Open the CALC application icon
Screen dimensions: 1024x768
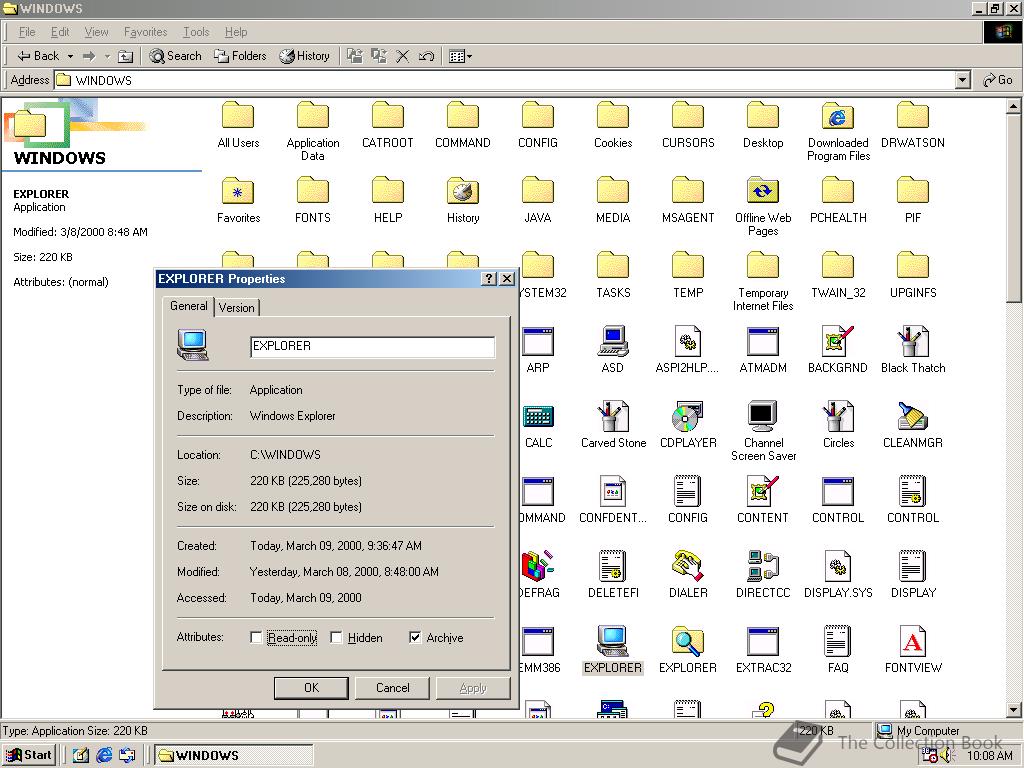(538, 417)
